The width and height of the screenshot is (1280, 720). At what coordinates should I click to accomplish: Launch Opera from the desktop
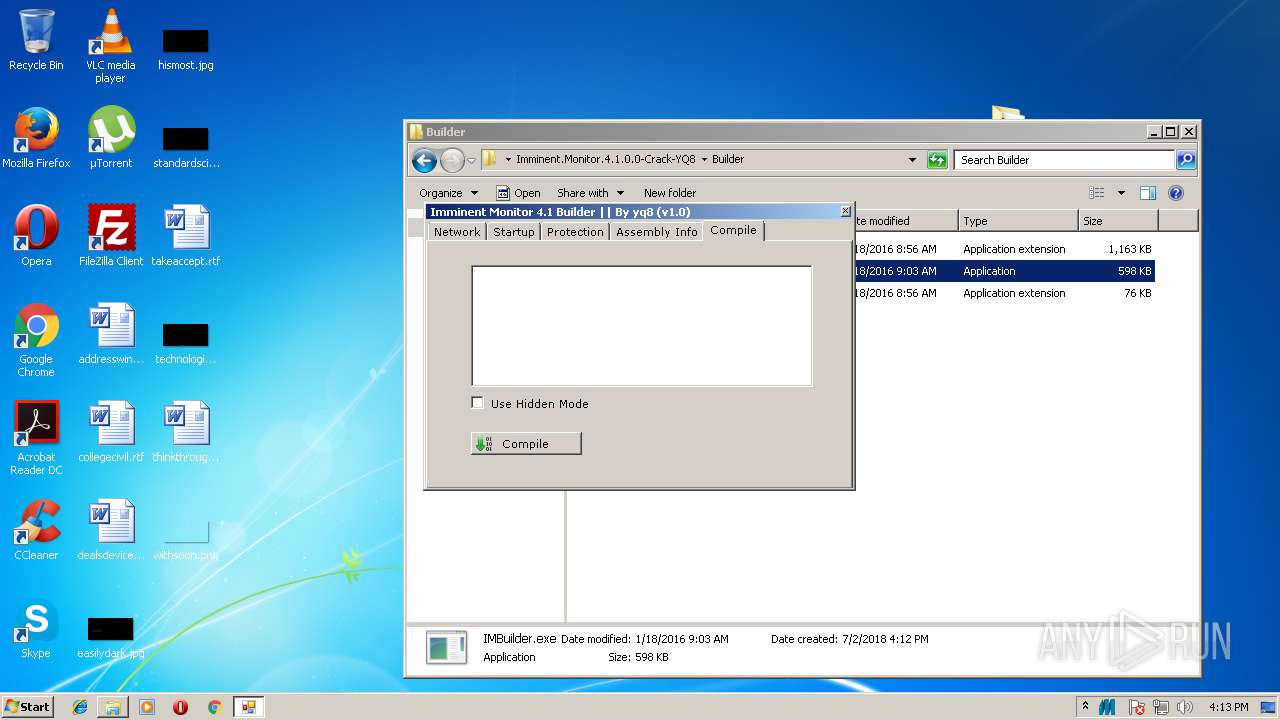[x=36, y=236]
